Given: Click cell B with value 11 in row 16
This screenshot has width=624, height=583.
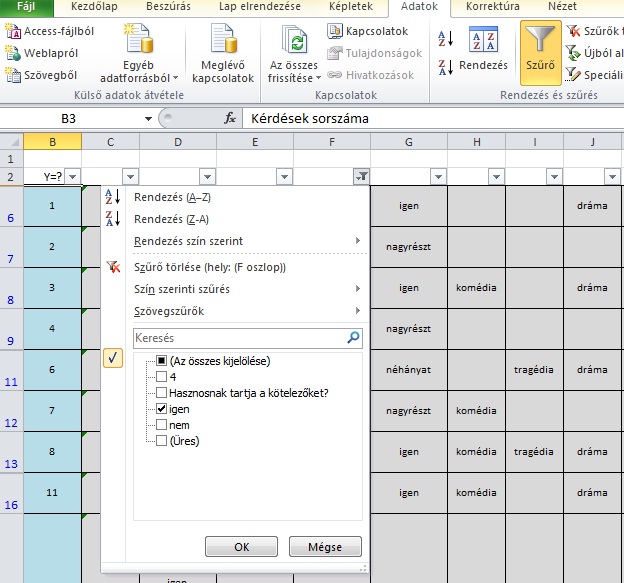Looking at the screenshot, I should coord(52,493).
